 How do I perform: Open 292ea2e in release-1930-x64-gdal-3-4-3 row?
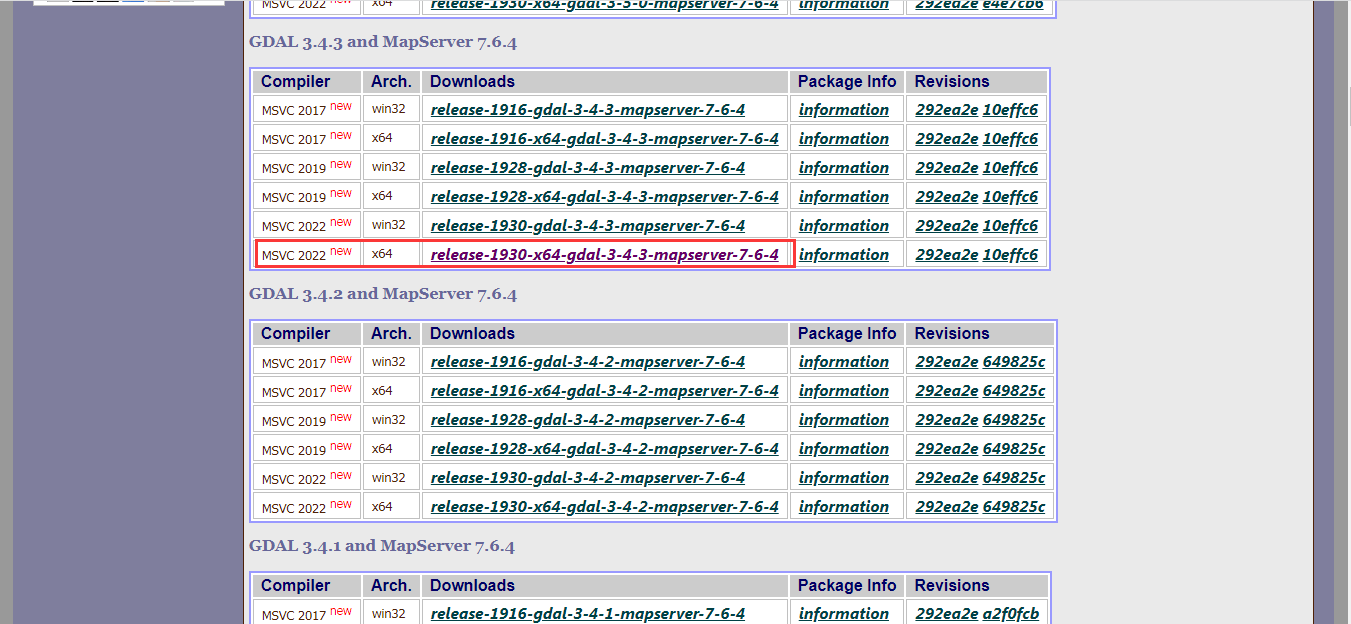point(947,255)
